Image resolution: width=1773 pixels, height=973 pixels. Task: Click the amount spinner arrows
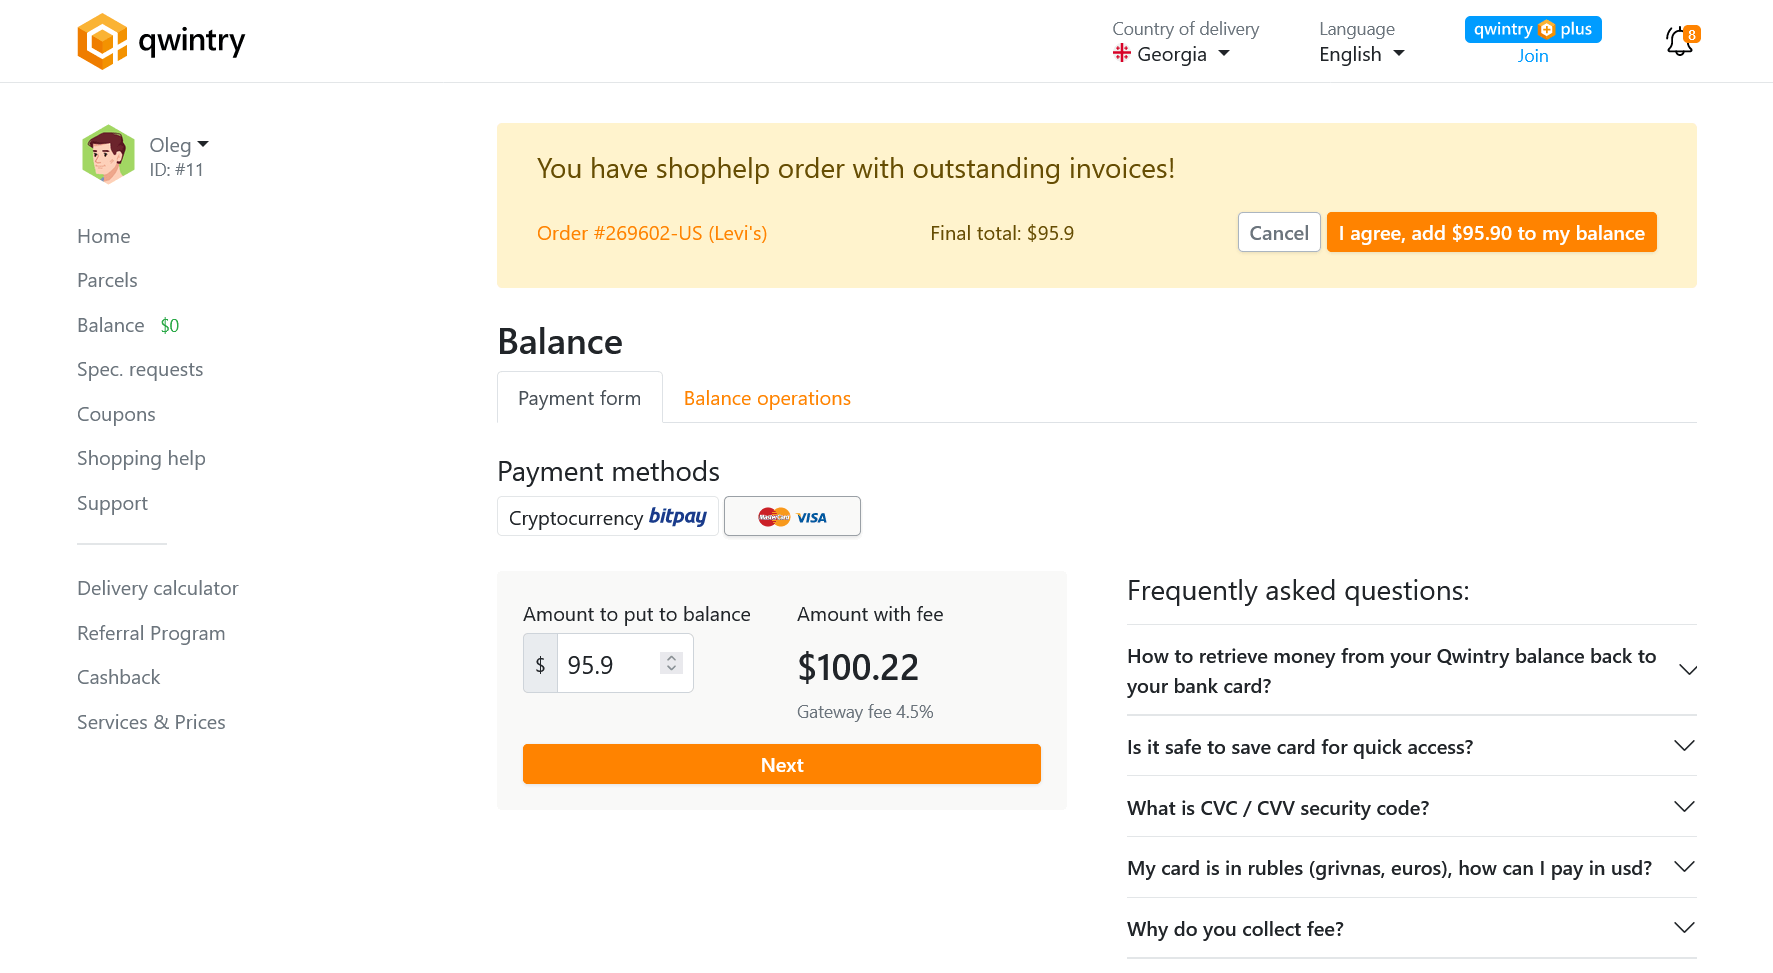pyautogui.click(x=672, y=663)
